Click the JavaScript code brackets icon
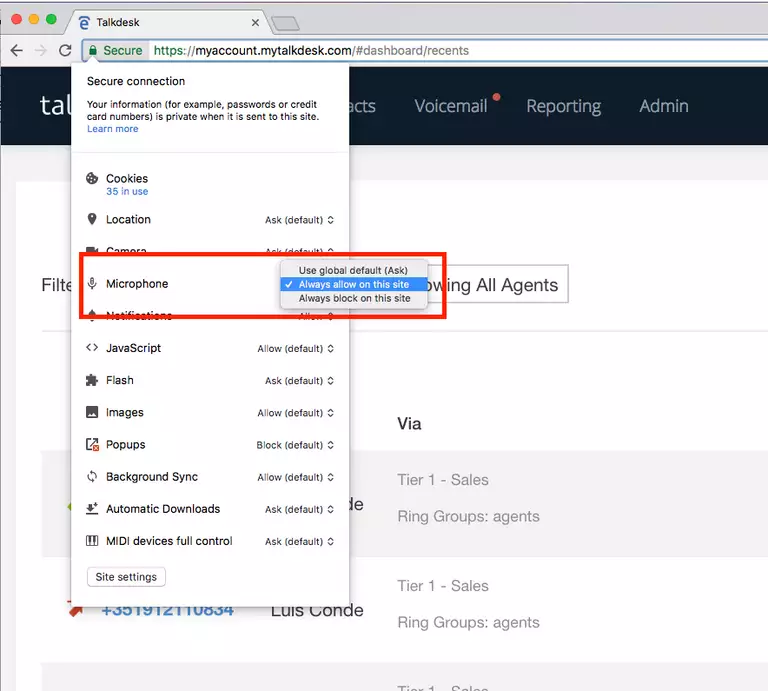Viewport: 768px width, 691px height. (92, 348)
